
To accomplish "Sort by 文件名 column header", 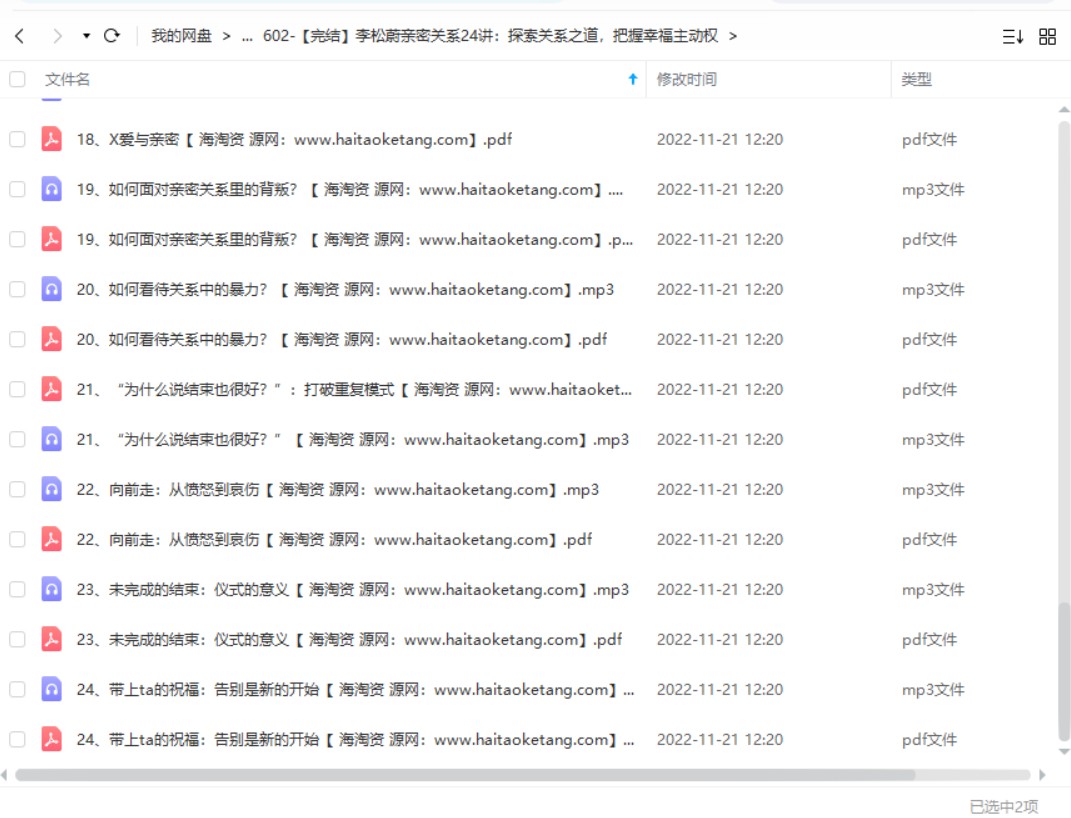I will click(x=68, y=79).
